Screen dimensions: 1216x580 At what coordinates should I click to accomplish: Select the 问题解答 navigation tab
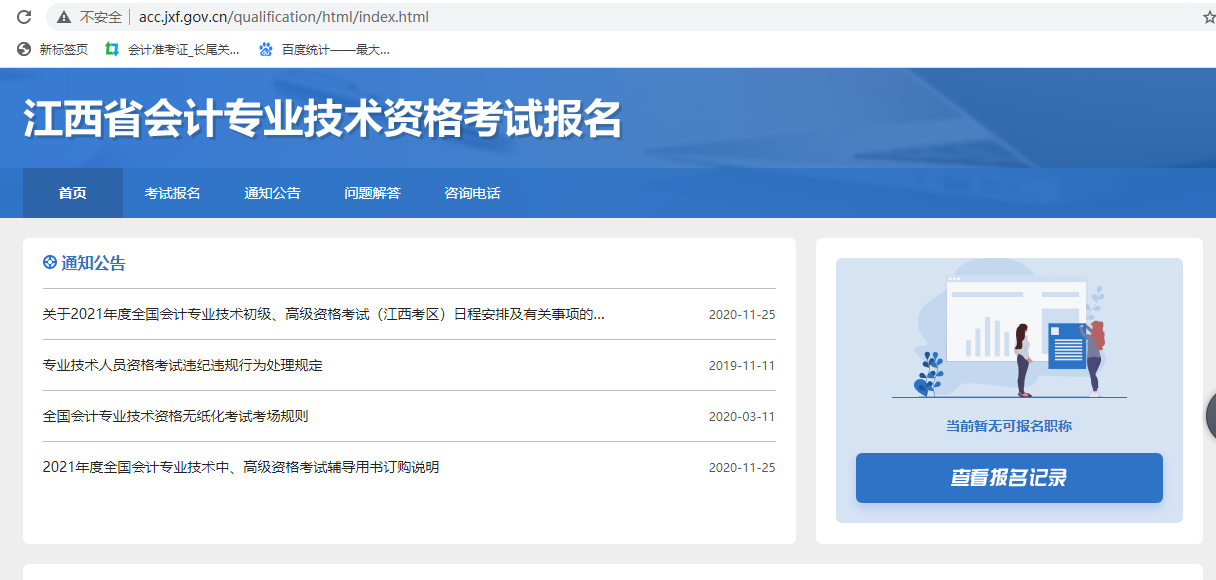(373, 193)
